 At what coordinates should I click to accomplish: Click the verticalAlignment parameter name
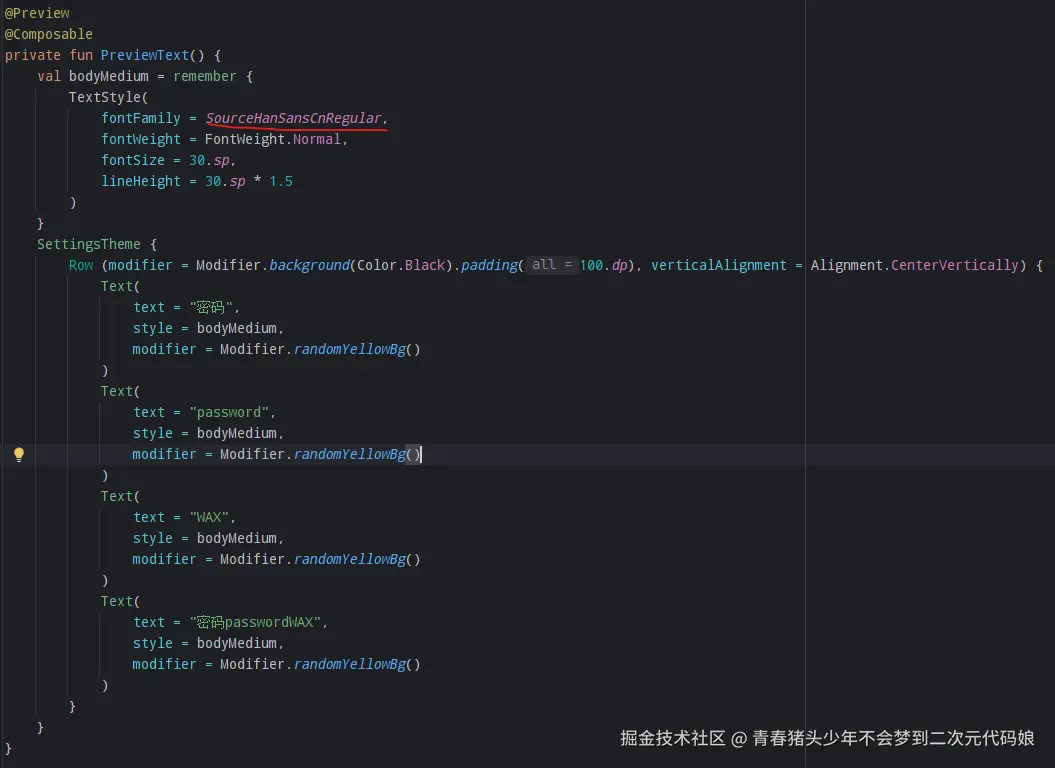(x=719, y=265)
